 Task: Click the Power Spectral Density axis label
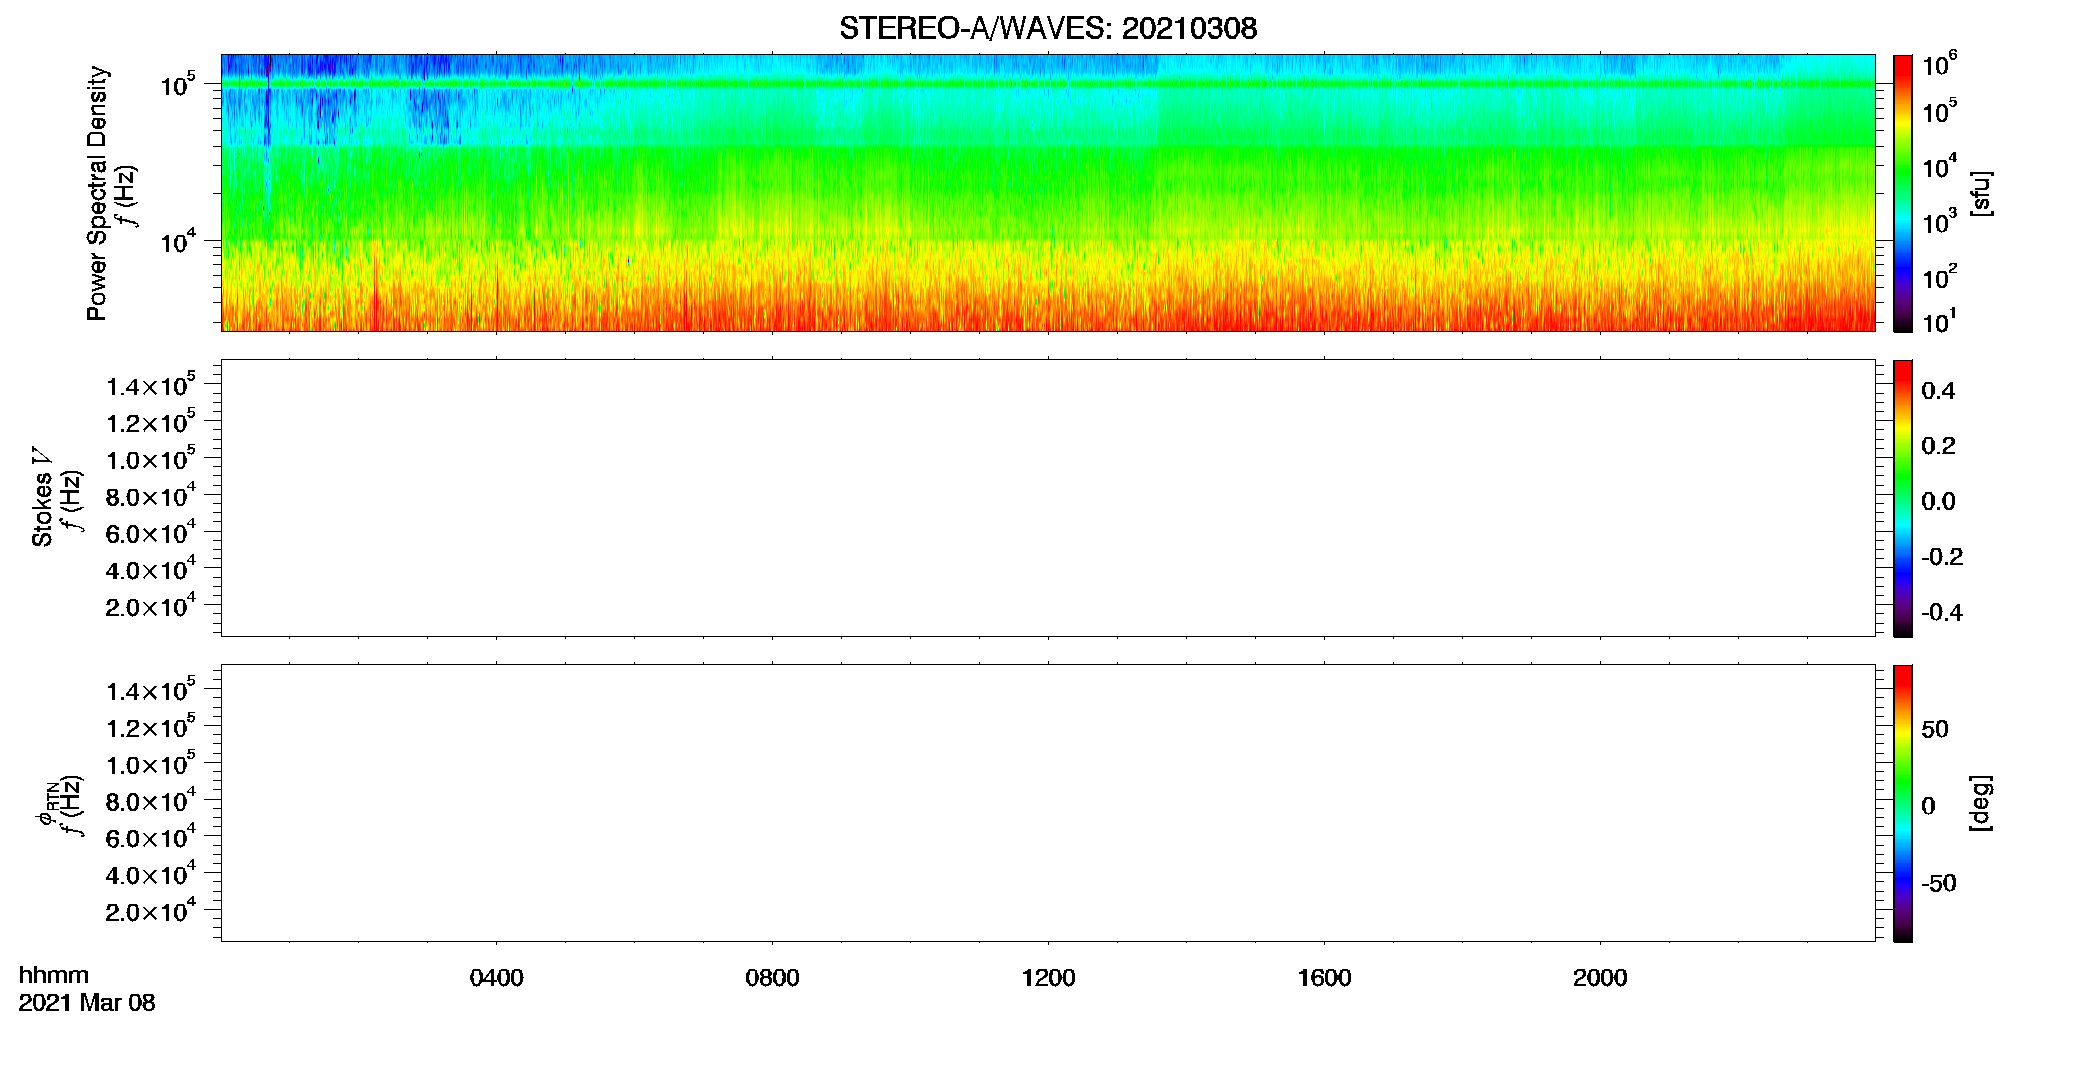[x=97, y=193]
